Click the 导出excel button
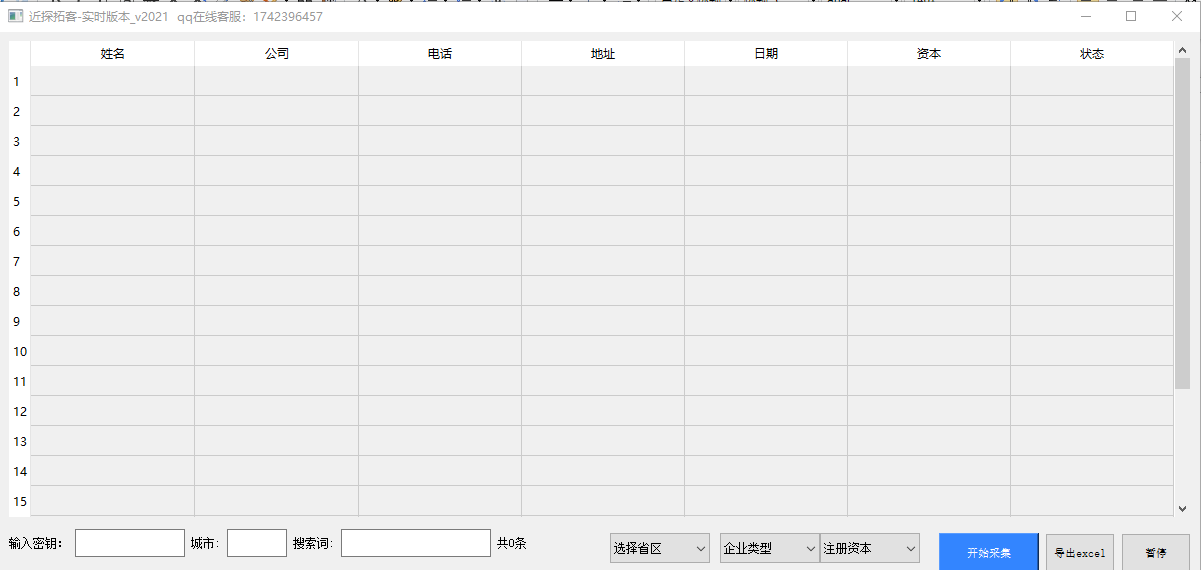 click(x=1080, y=552)
